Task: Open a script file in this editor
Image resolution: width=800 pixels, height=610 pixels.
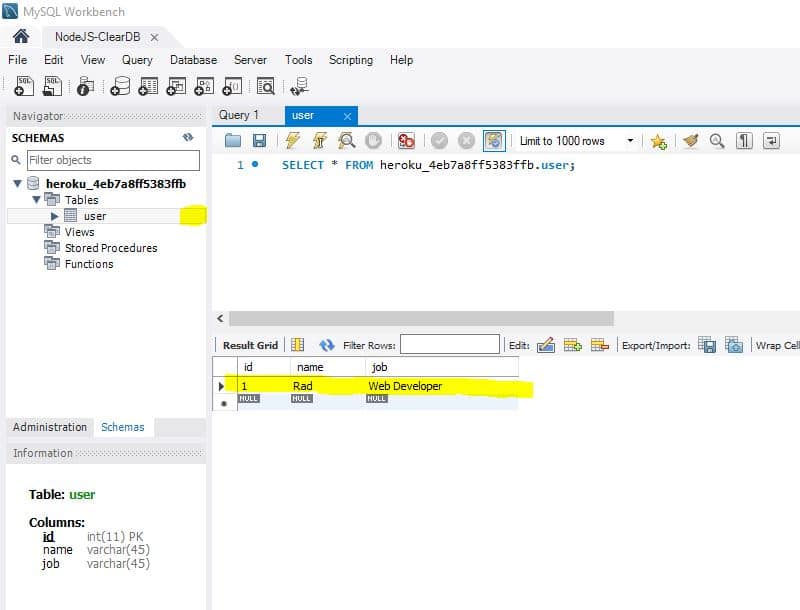Action: click(233, 140)
